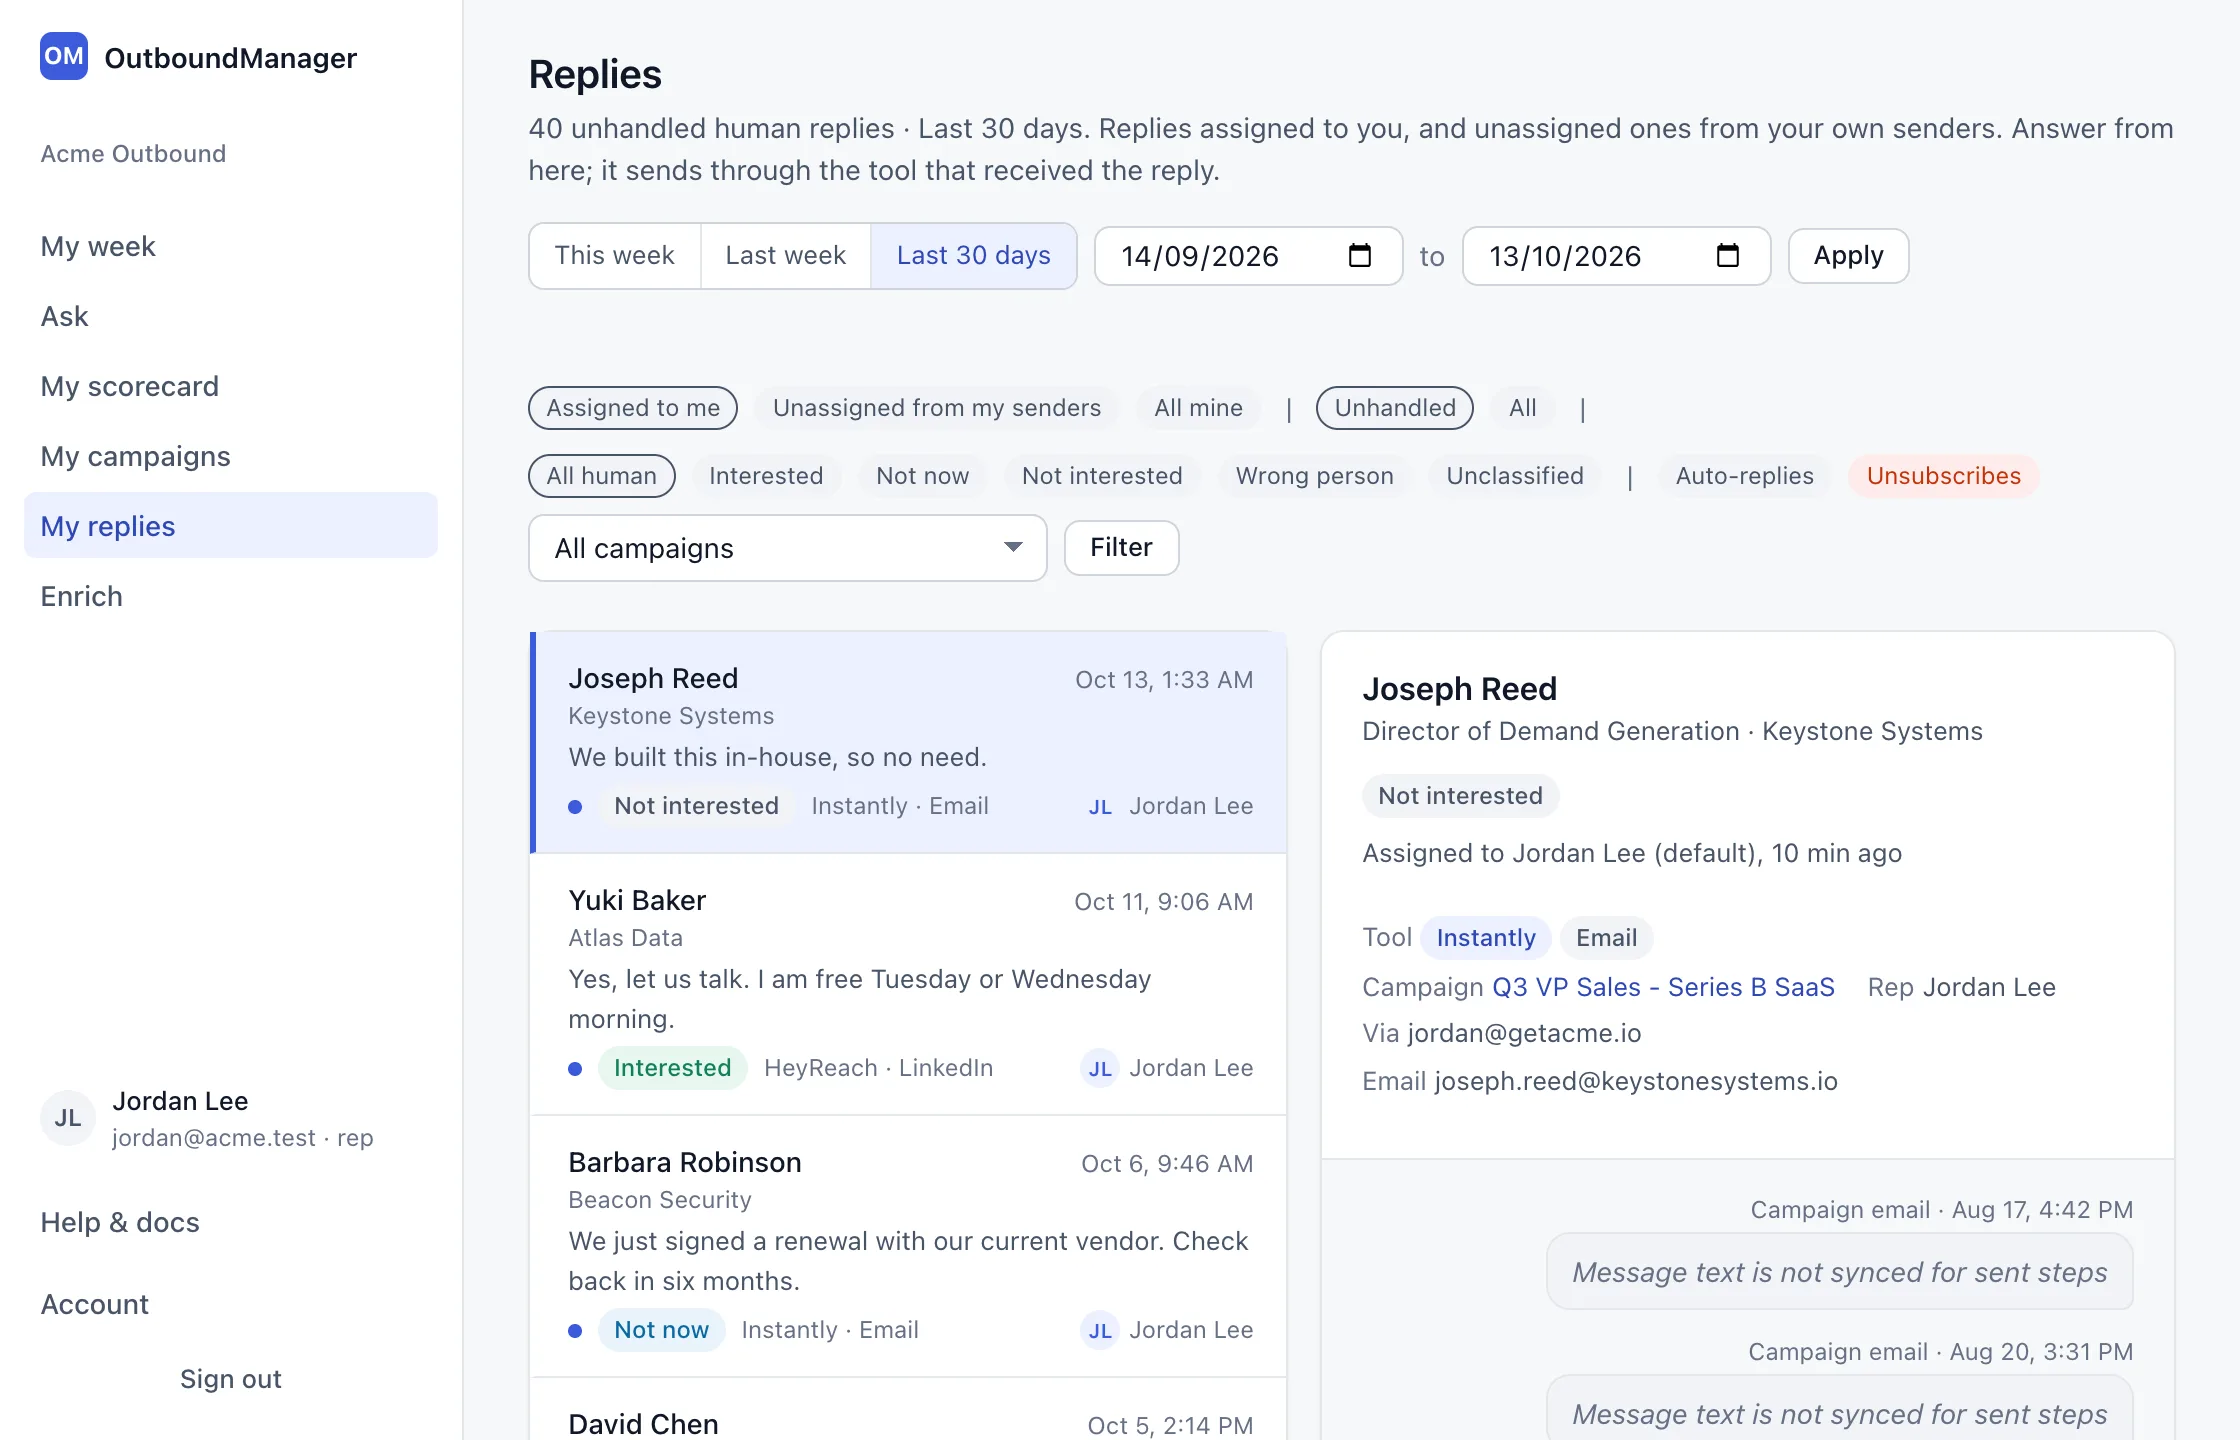This screenshot has width=2240, height=1440.
Task: Select the Last 30 days range
Action: point(974,256)
